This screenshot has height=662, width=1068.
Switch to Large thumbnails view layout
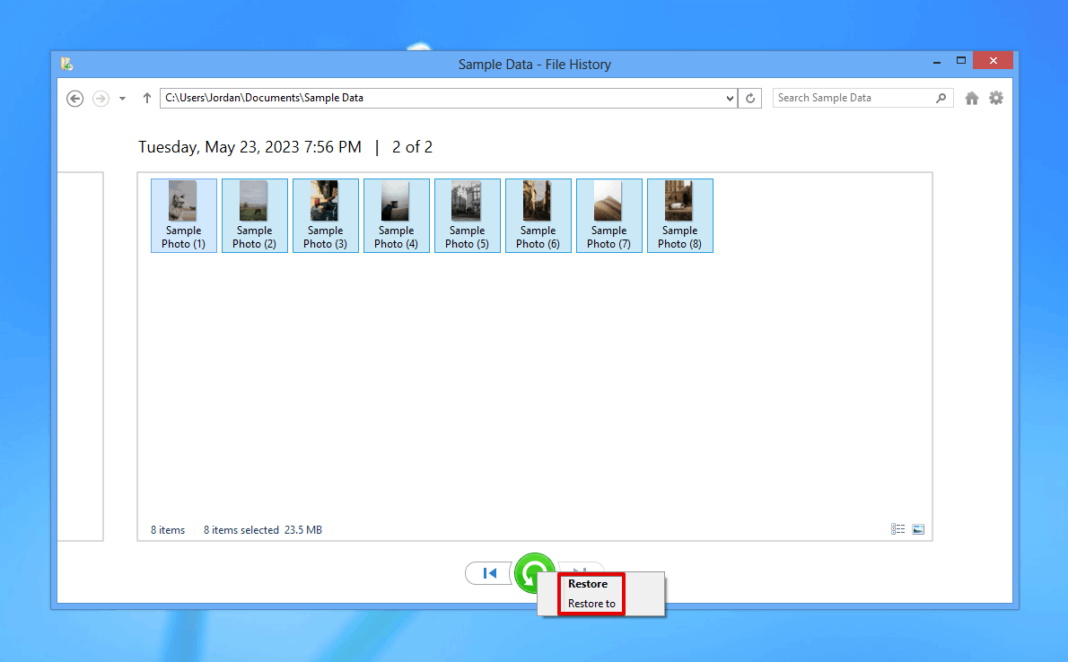point(918,528)
